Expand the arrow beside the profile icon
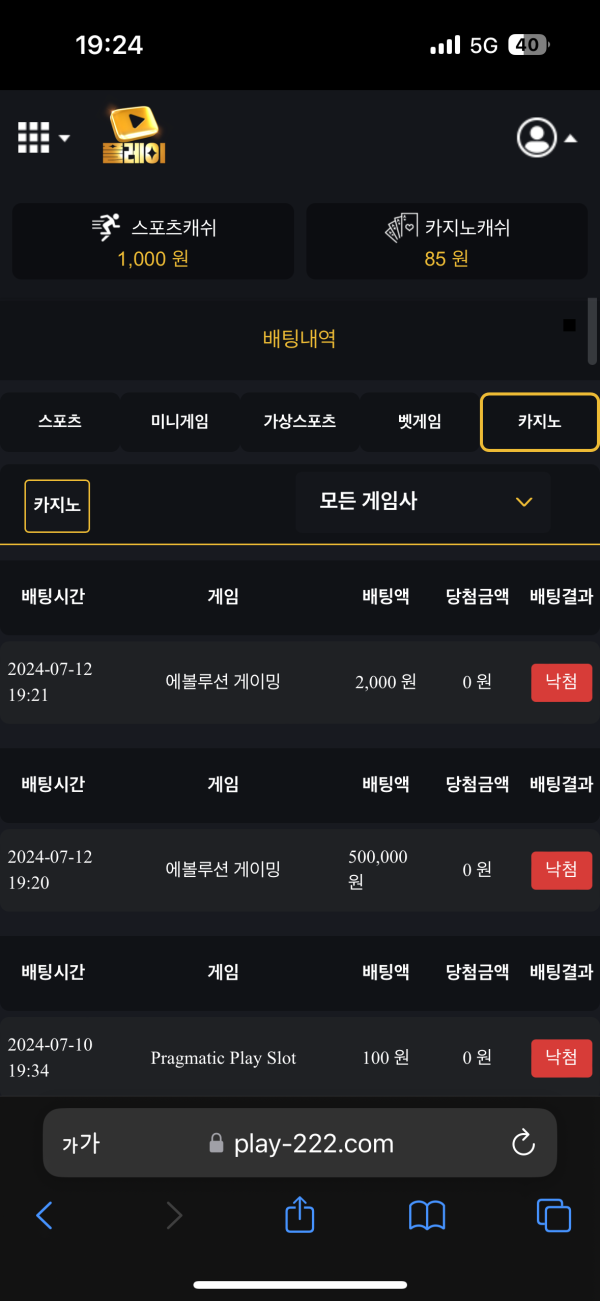Image resolution: width=600 pixels, height=1301 pixels. point(570,139)
